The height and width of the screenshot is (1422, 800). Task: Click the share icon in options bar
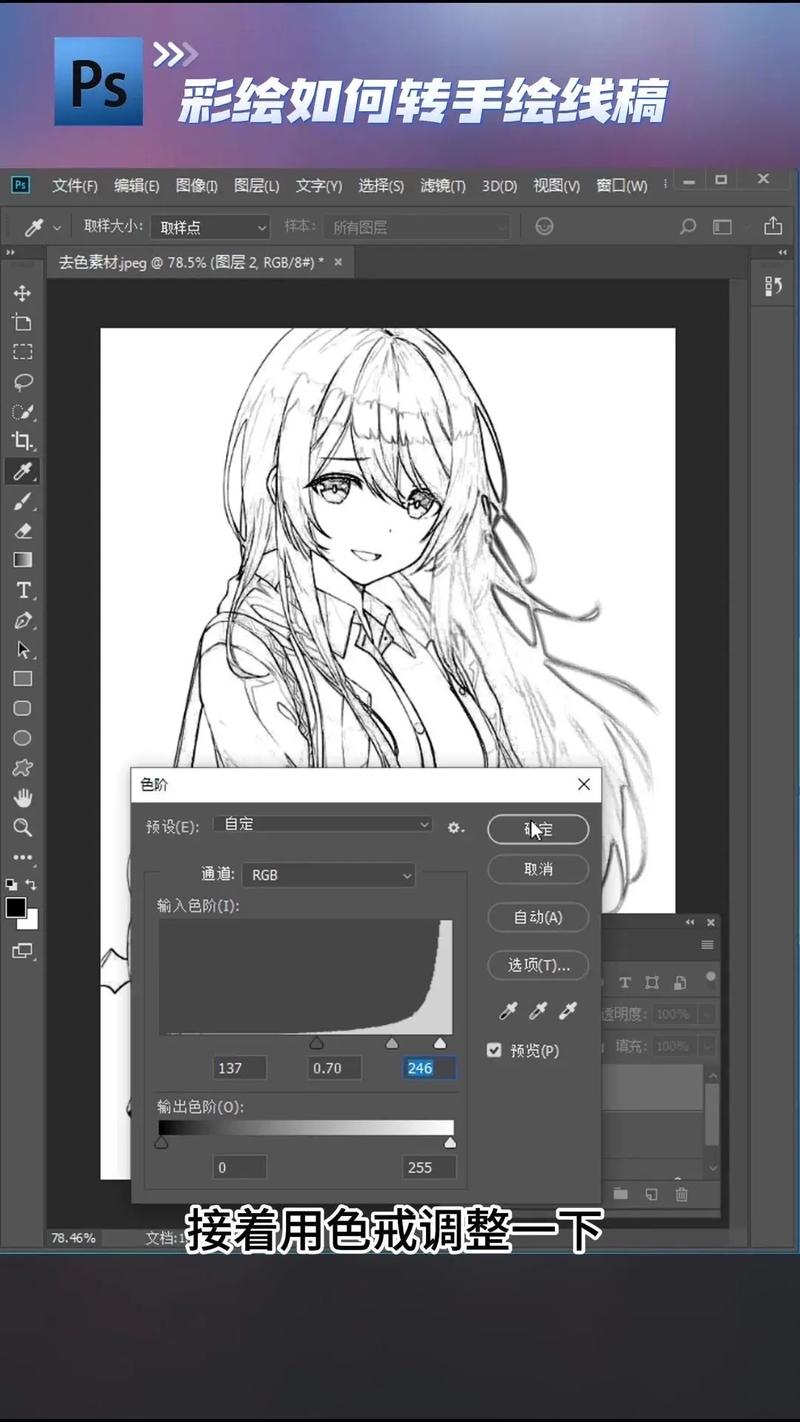(x=772, y=226)
